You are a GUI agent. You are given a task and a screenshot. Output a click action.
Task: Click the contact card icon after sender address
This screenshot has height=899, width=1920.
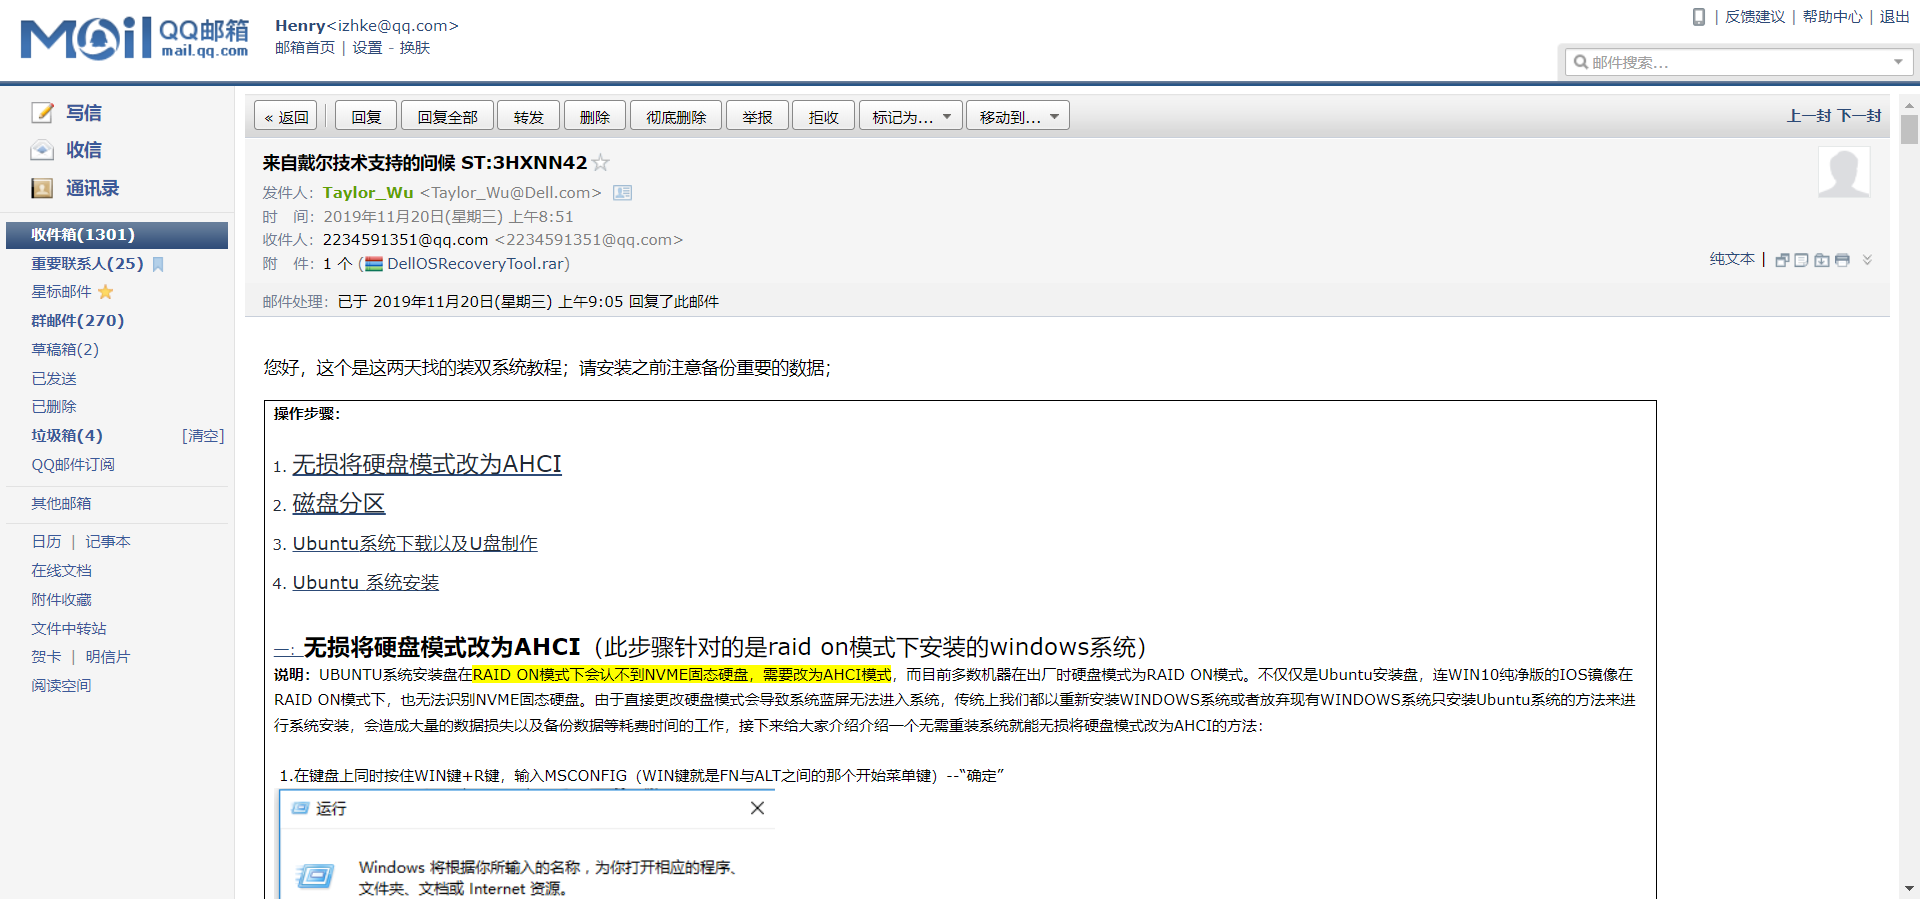[x=622, y=193]
